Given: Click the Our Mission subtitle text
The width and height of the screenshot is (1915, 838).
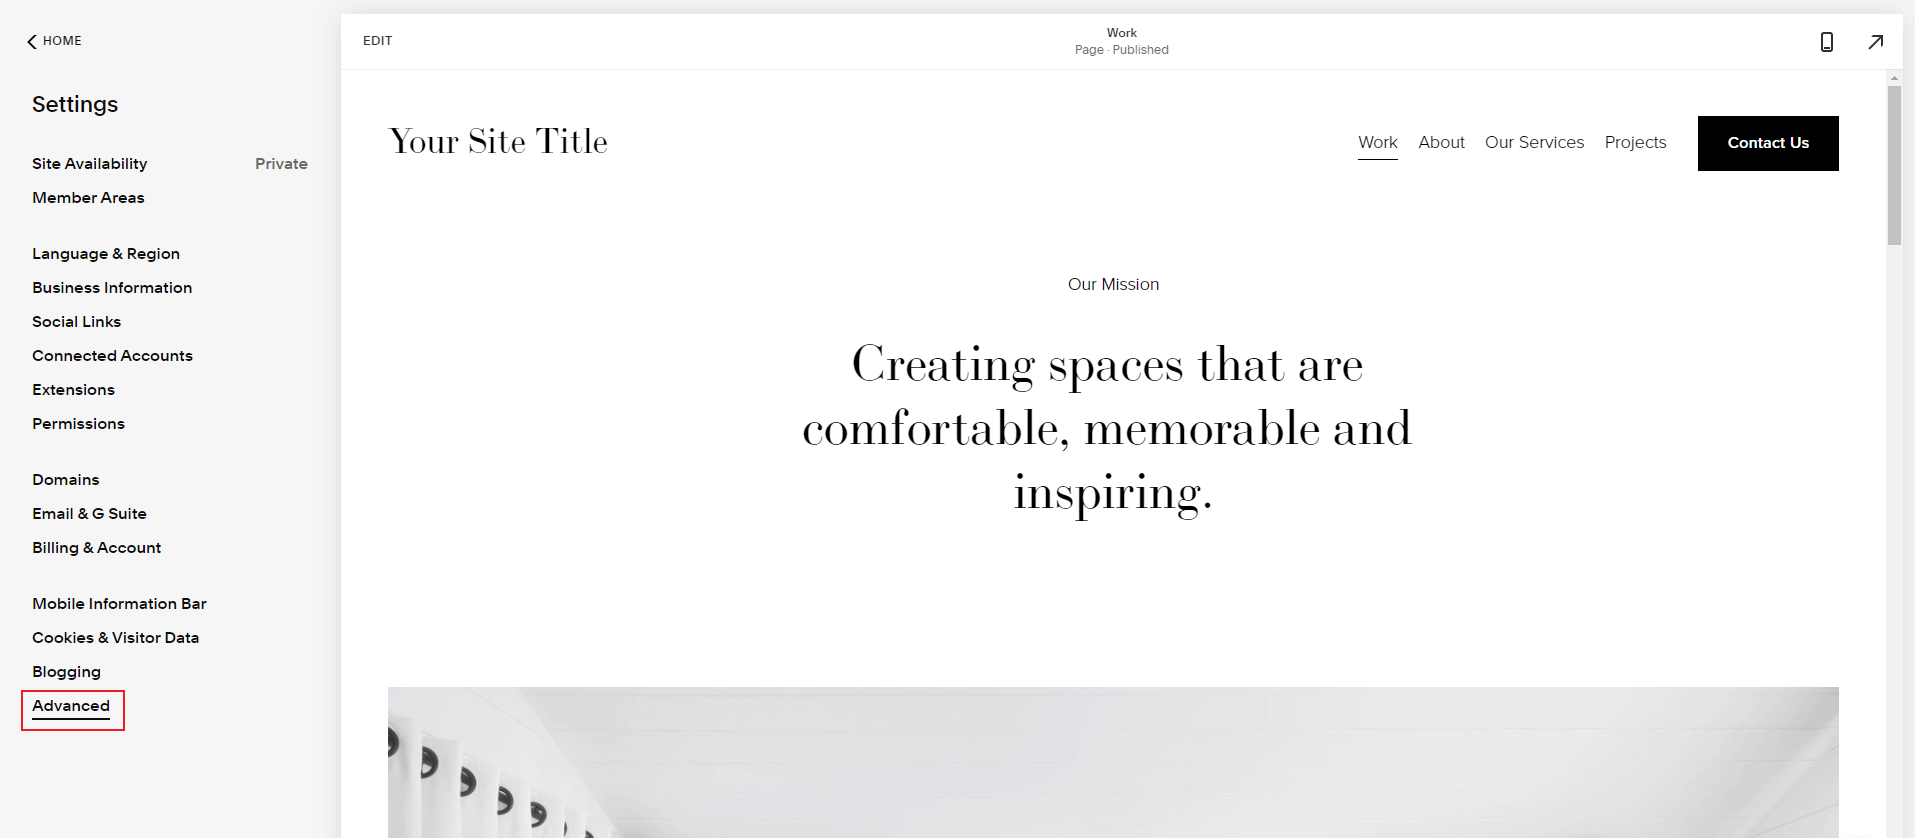Looking at the screenshot, I should click(1113, 285).
